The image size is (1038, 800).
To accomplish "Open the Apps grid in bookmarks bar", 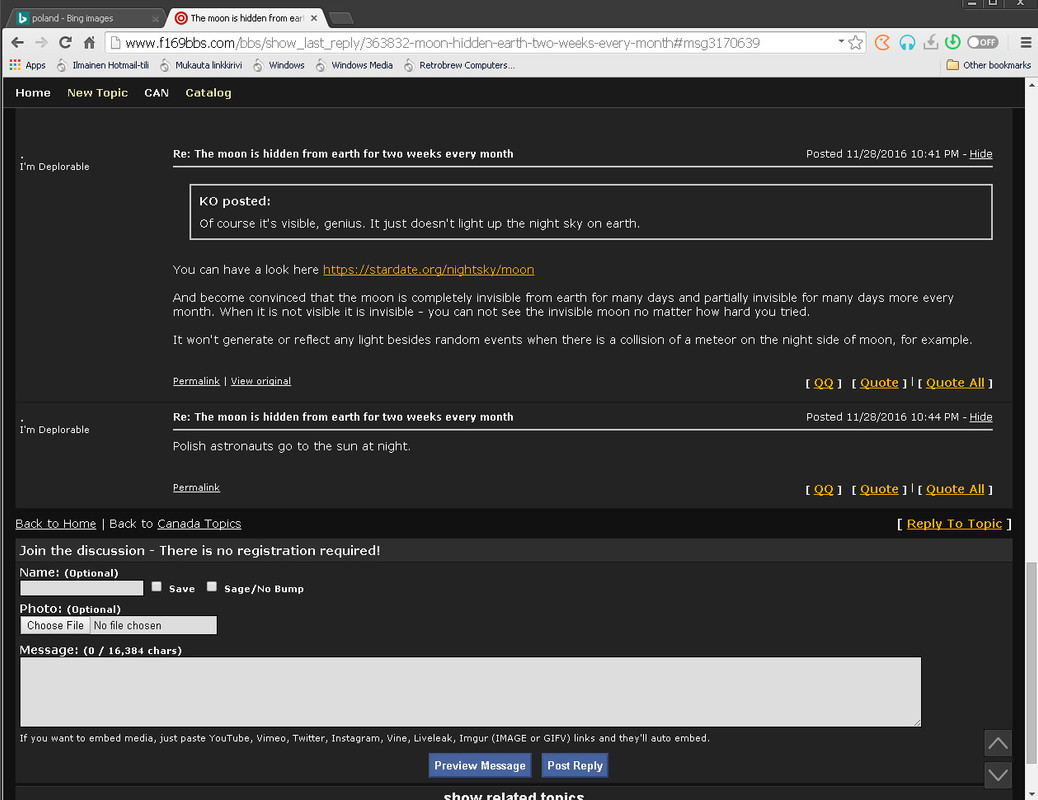I will pos(28,65).
